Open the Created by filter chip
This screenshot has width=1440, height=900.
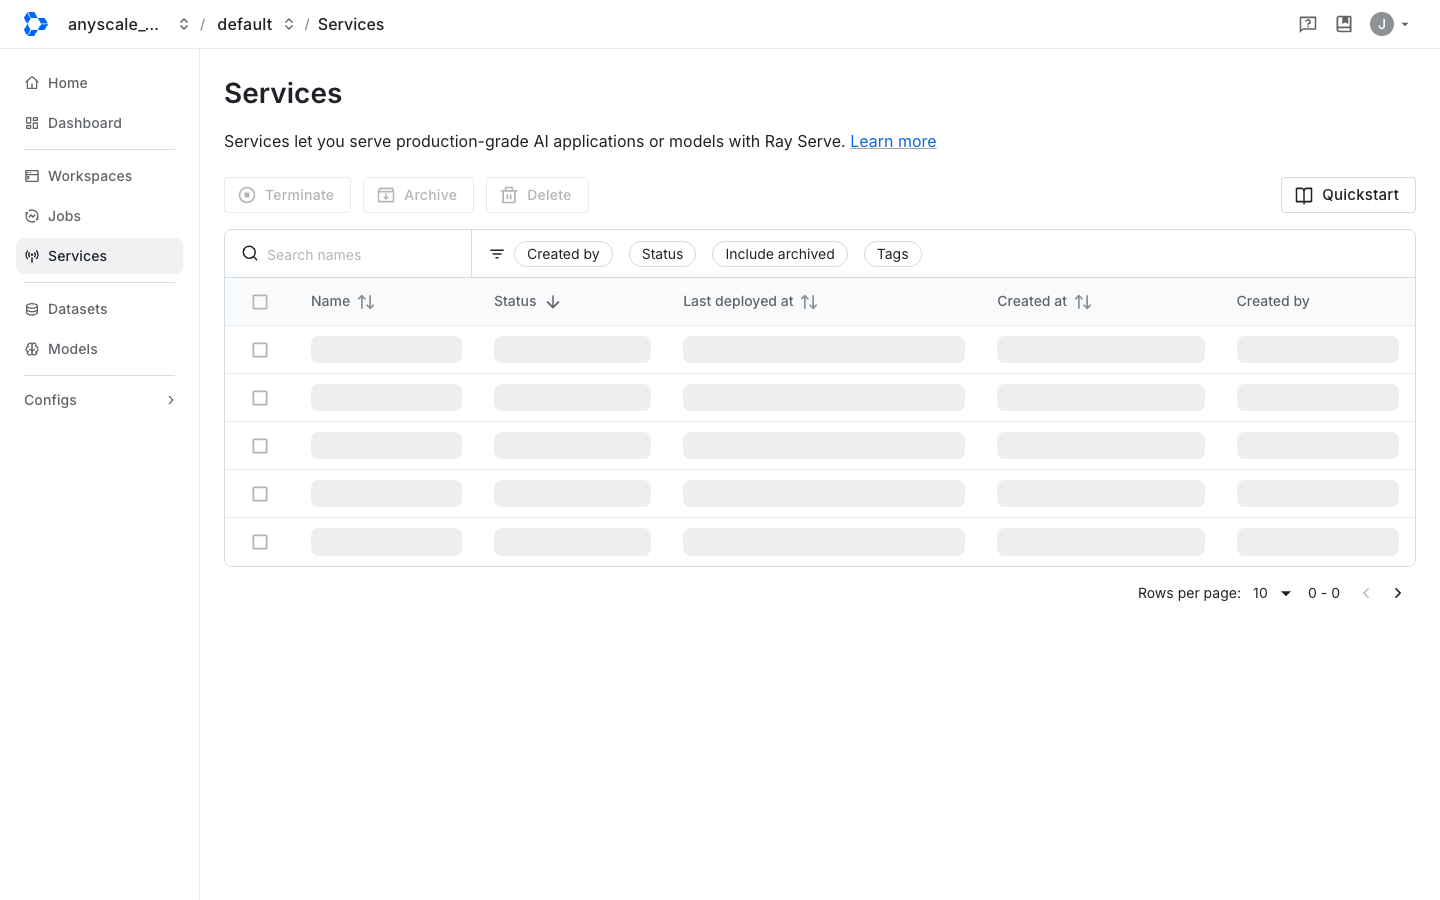coord(563,254)
